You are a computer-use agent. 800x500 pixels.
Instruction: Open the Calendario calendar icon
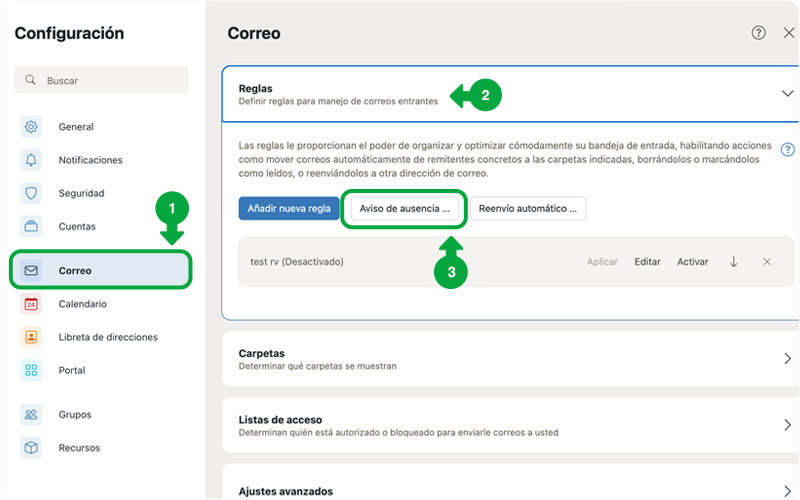(x=31, y=304)
